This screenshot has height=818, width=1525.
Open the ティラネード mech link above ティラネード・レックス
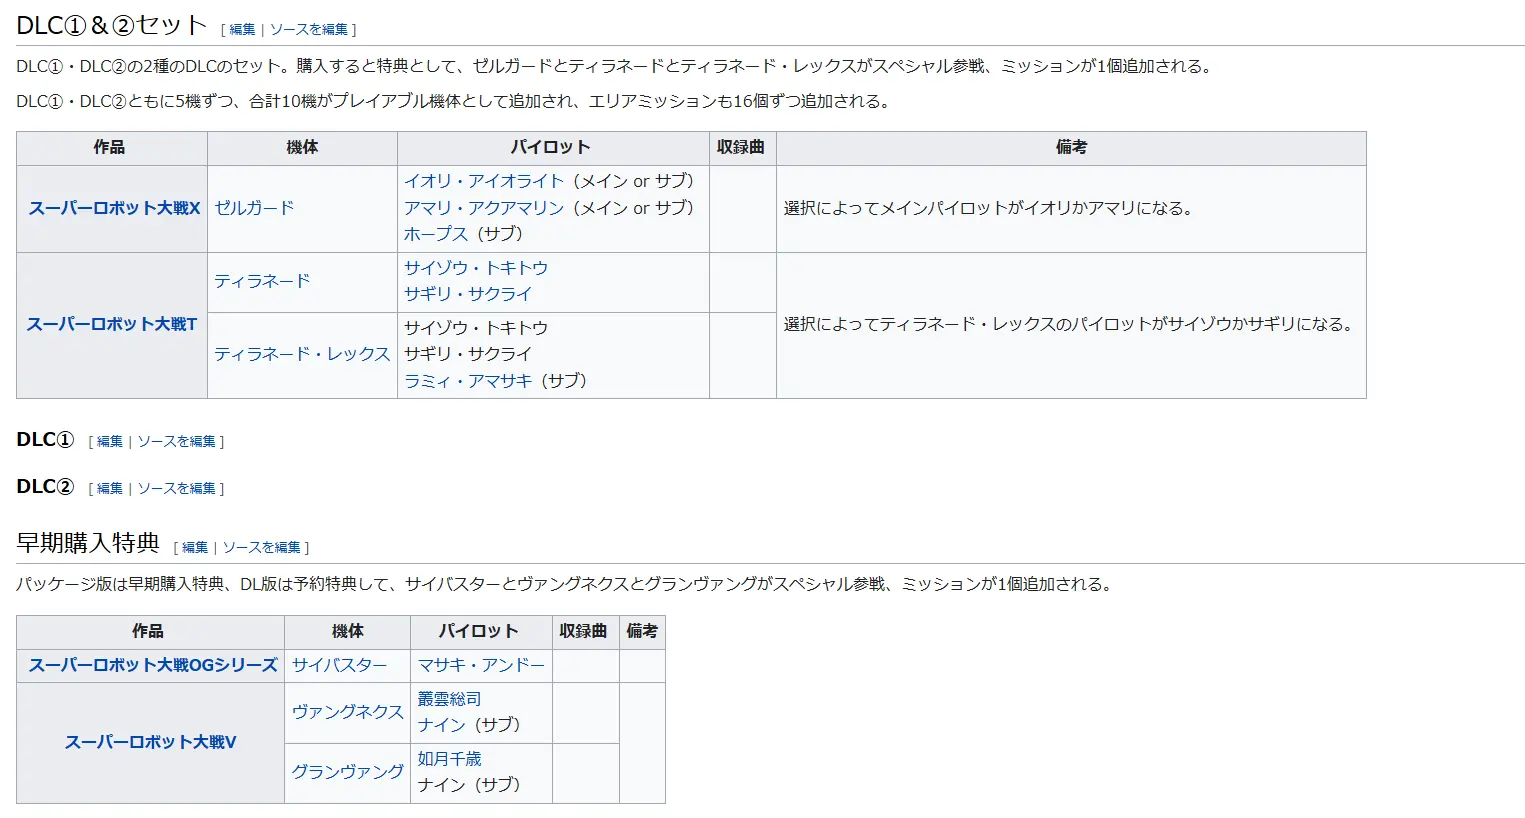tap(262, 281)
